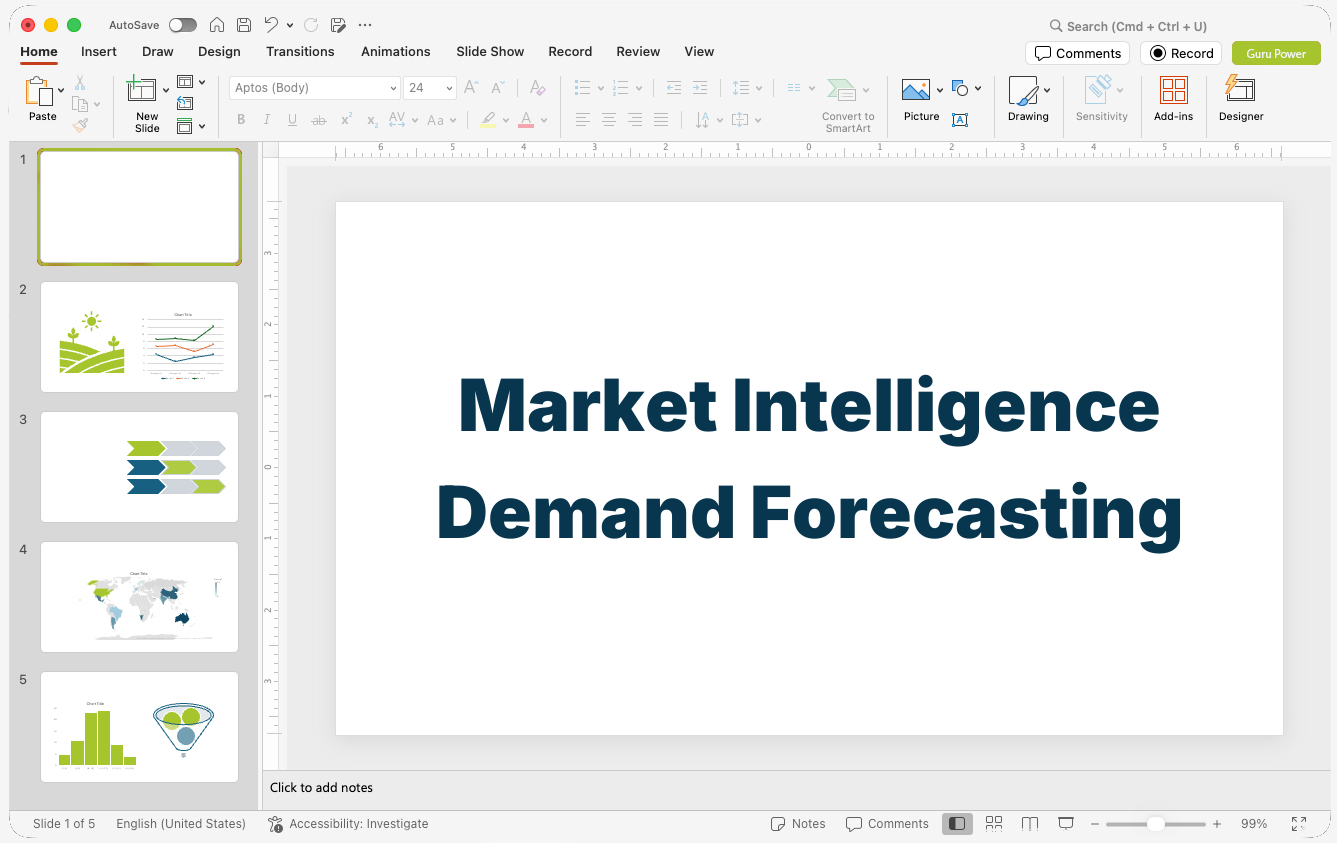Click the Guru Power button

click(1276, 53)
